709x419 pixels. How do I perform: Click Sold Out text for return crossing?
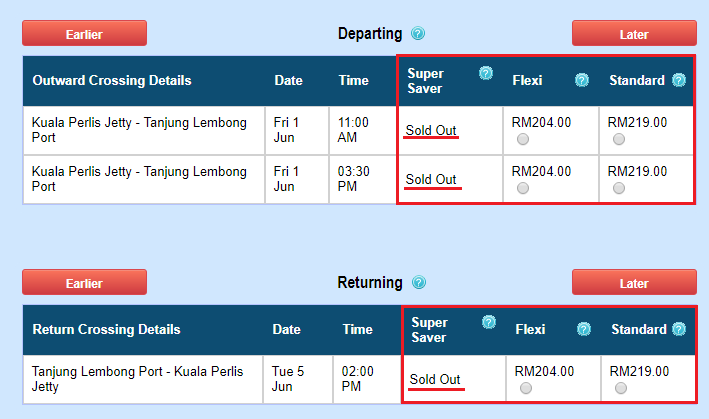tap(436, 380)
